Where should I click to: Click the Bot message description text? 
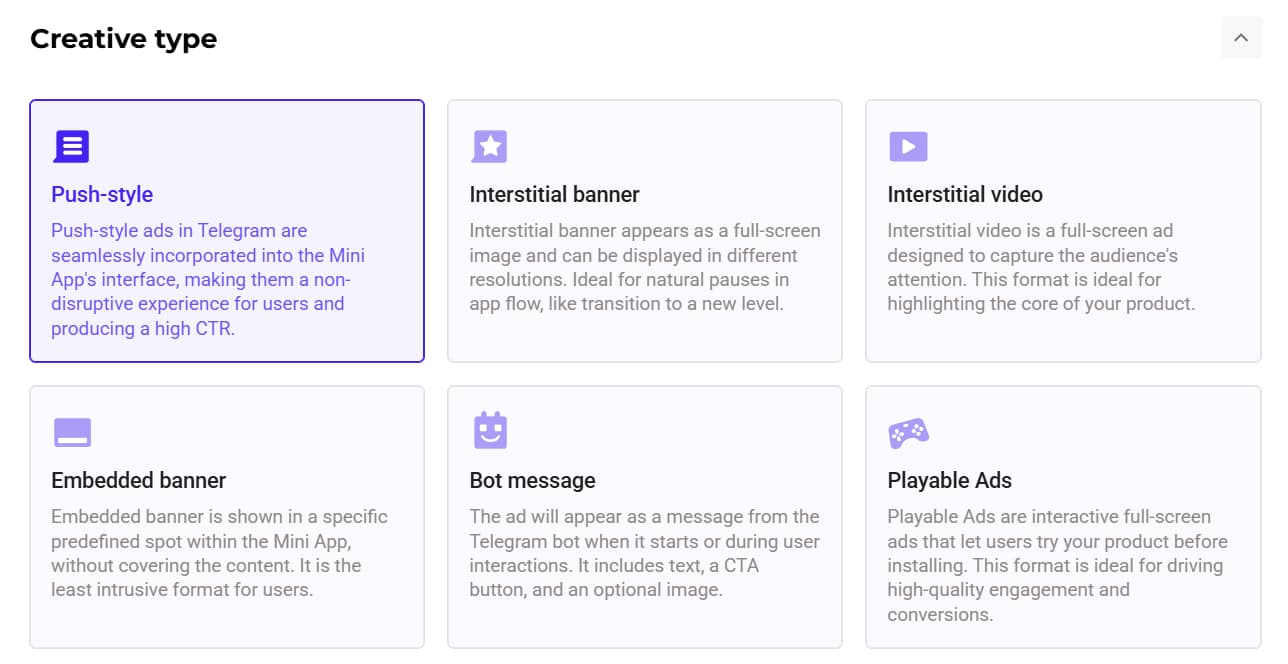(644, 553)
